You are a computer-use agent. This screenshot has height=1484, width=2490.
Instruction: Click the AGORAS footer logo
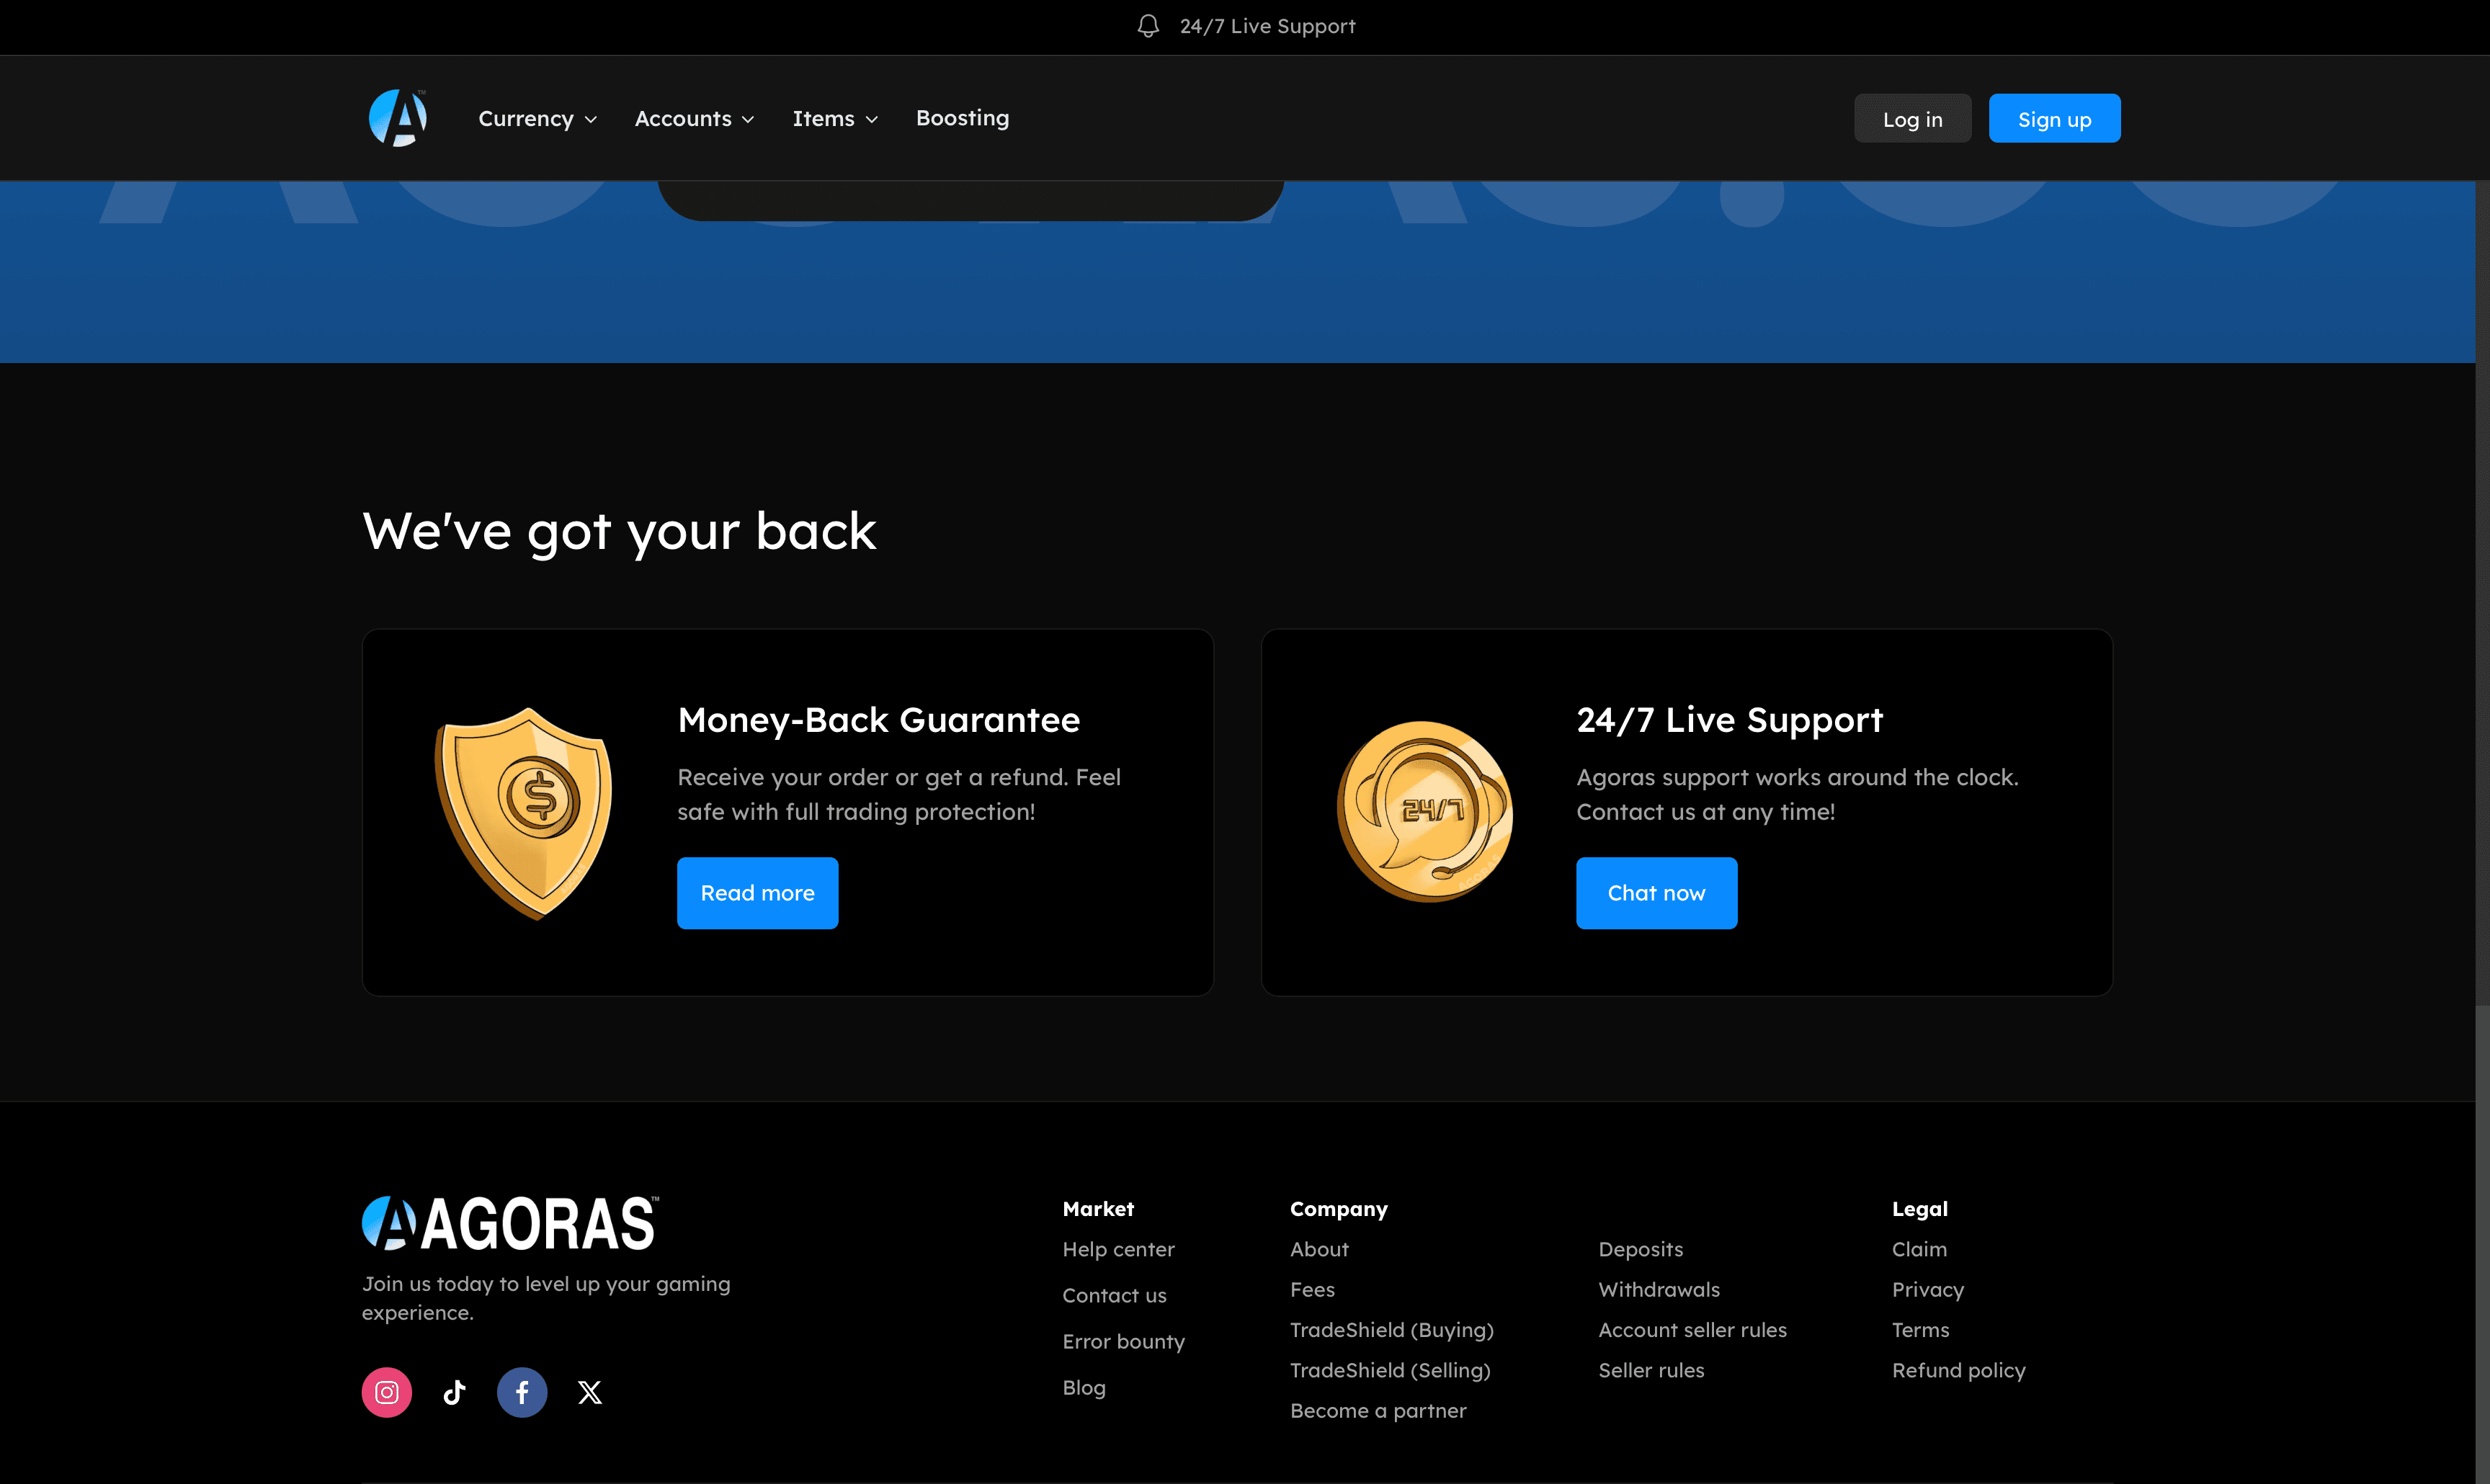click(510, 1223)
